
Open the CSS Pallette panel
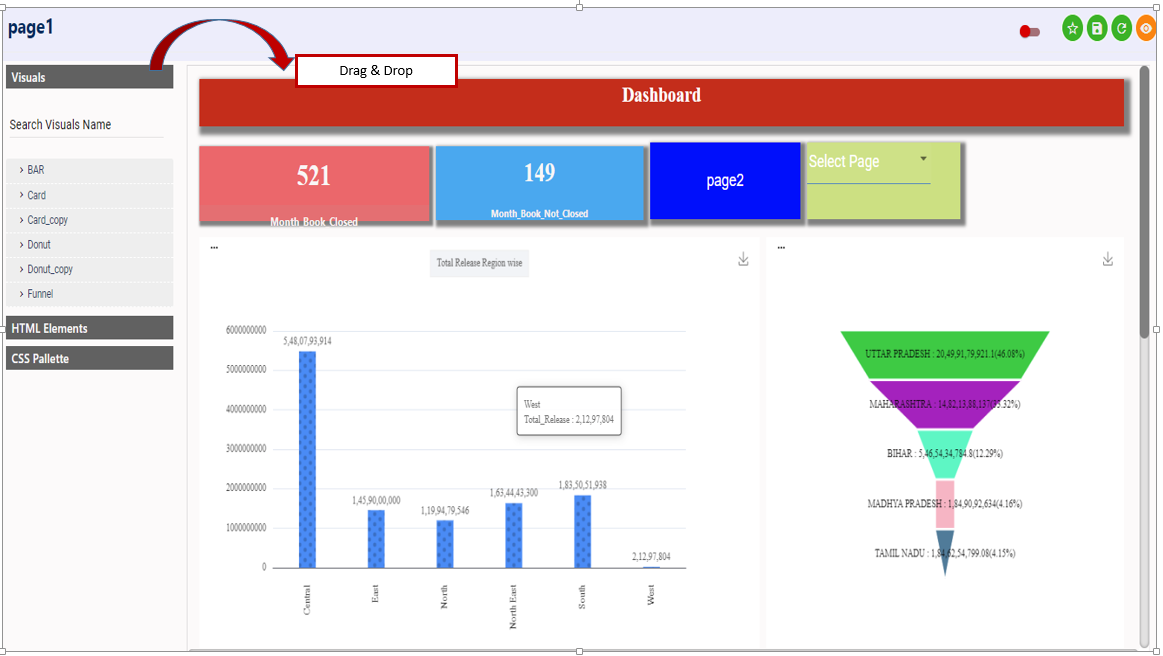click(x=89, y=358)
